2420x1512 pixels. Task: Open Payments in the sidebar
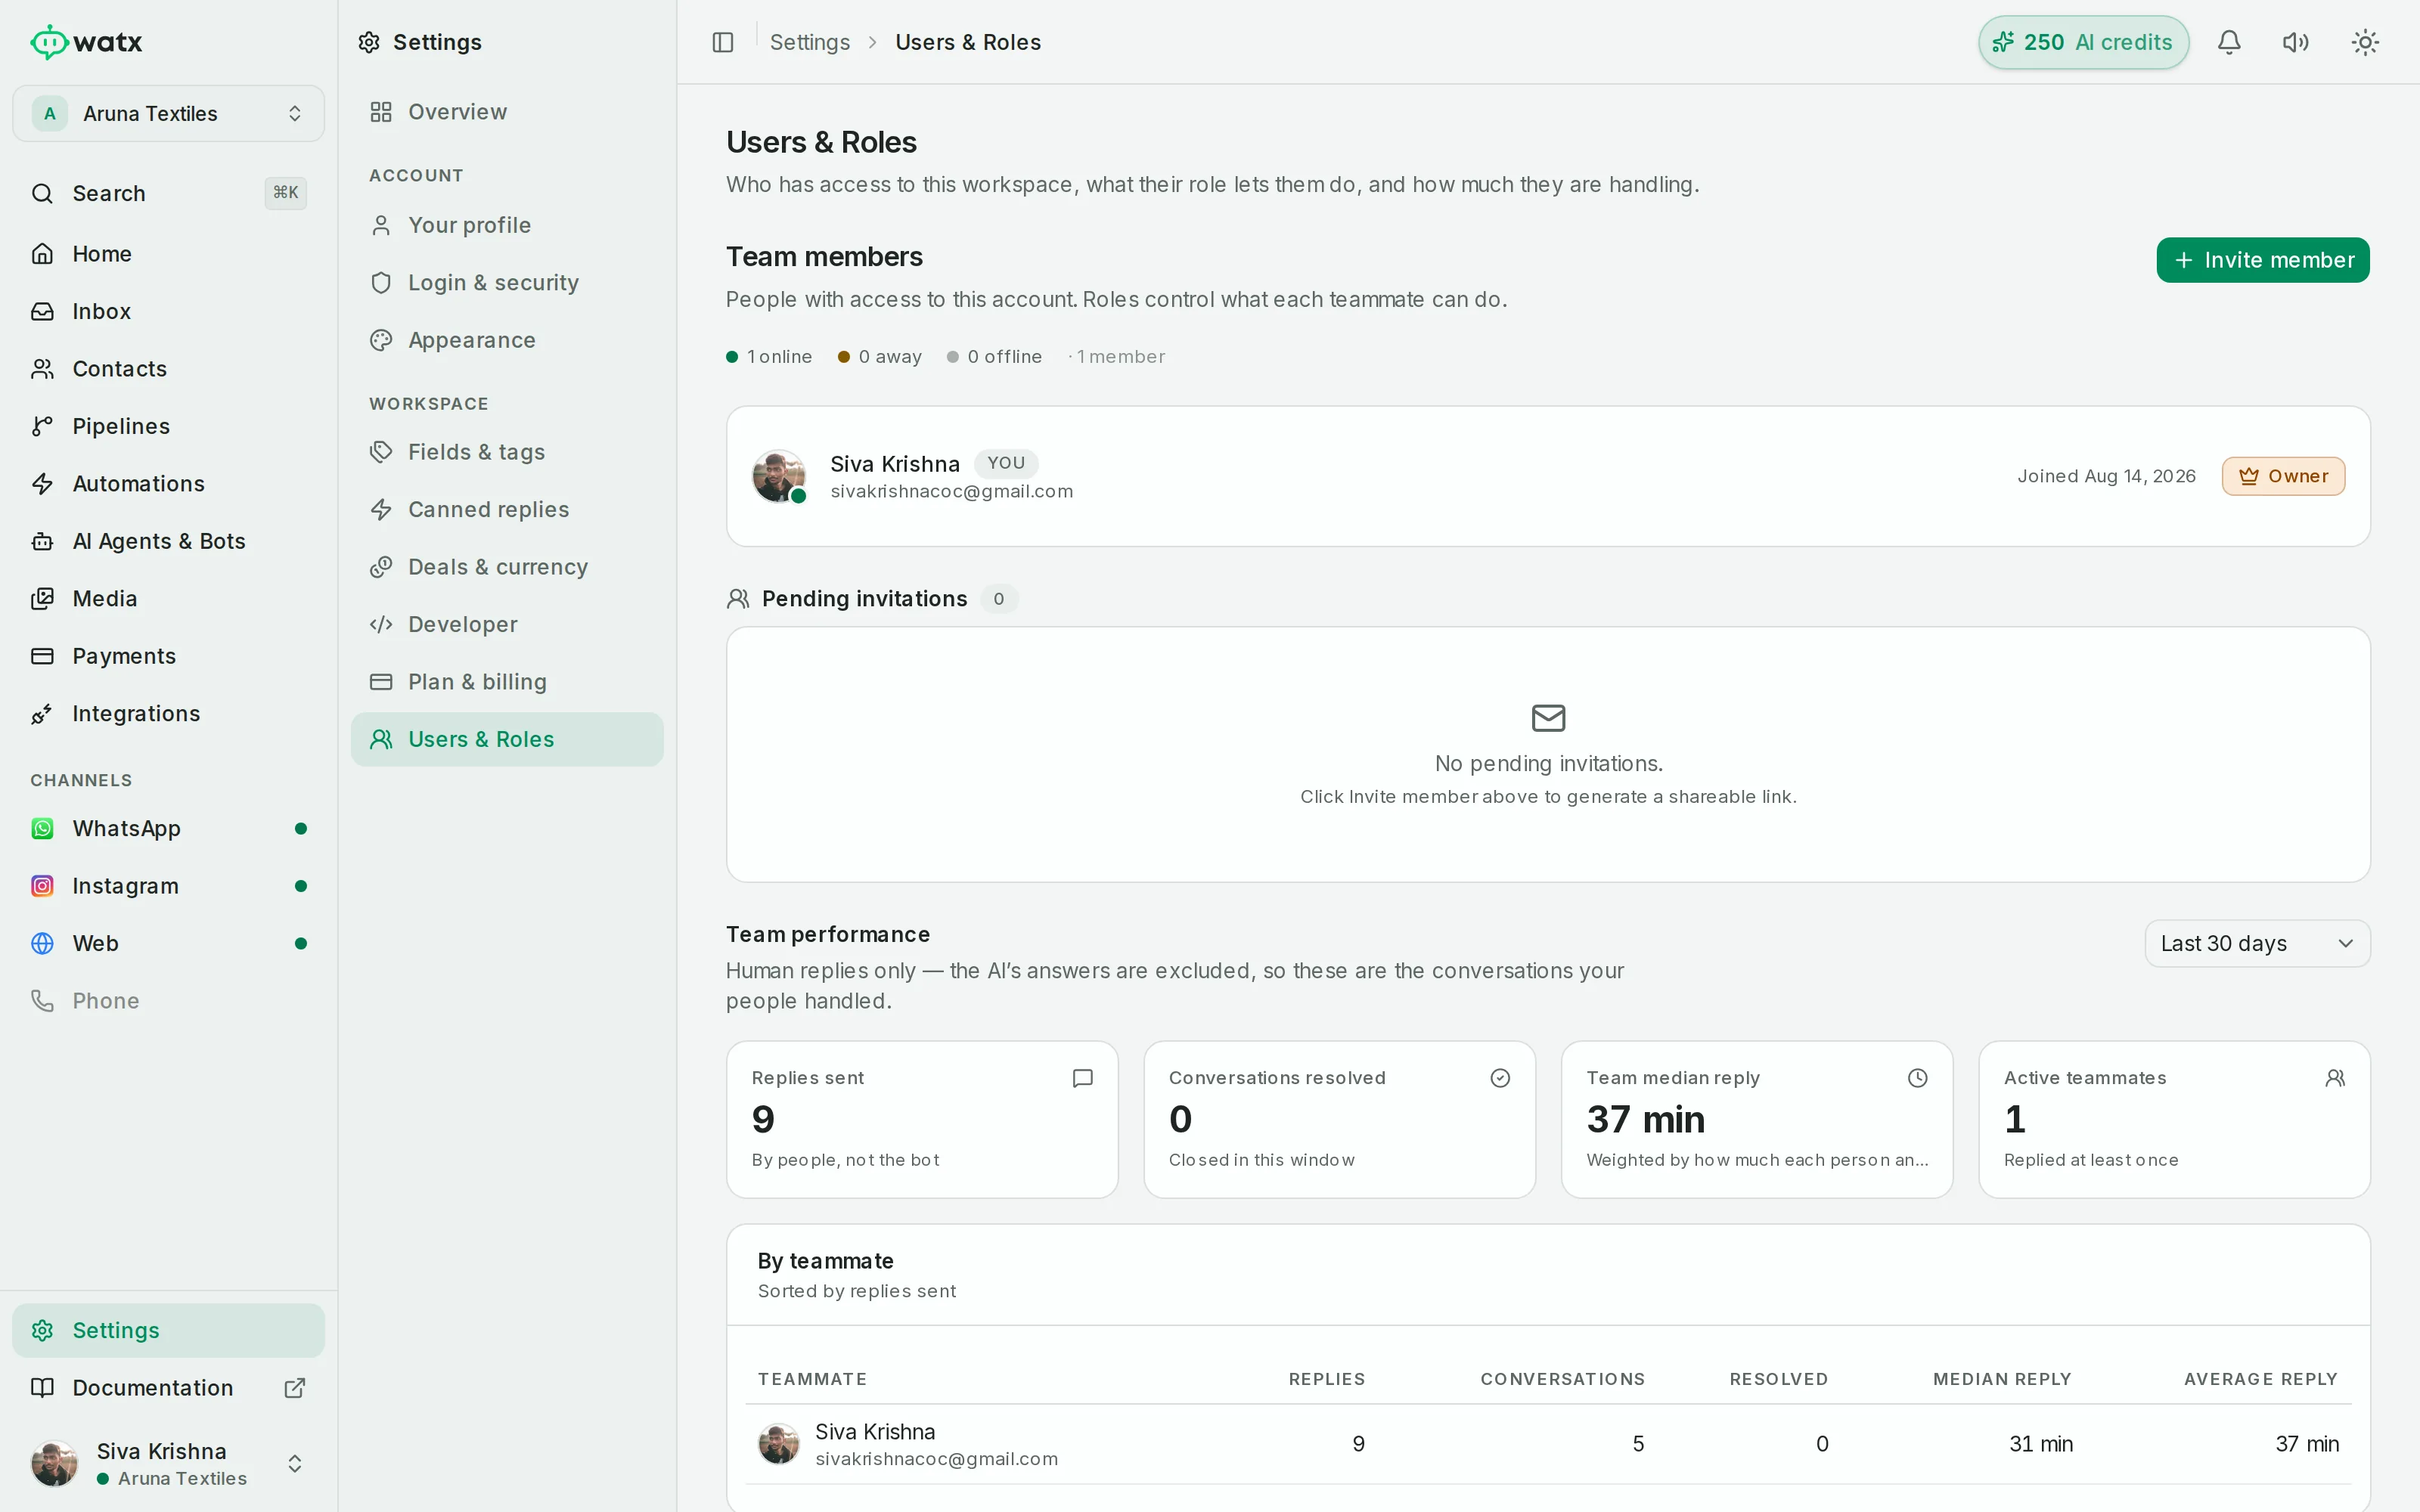coord(168,656)
